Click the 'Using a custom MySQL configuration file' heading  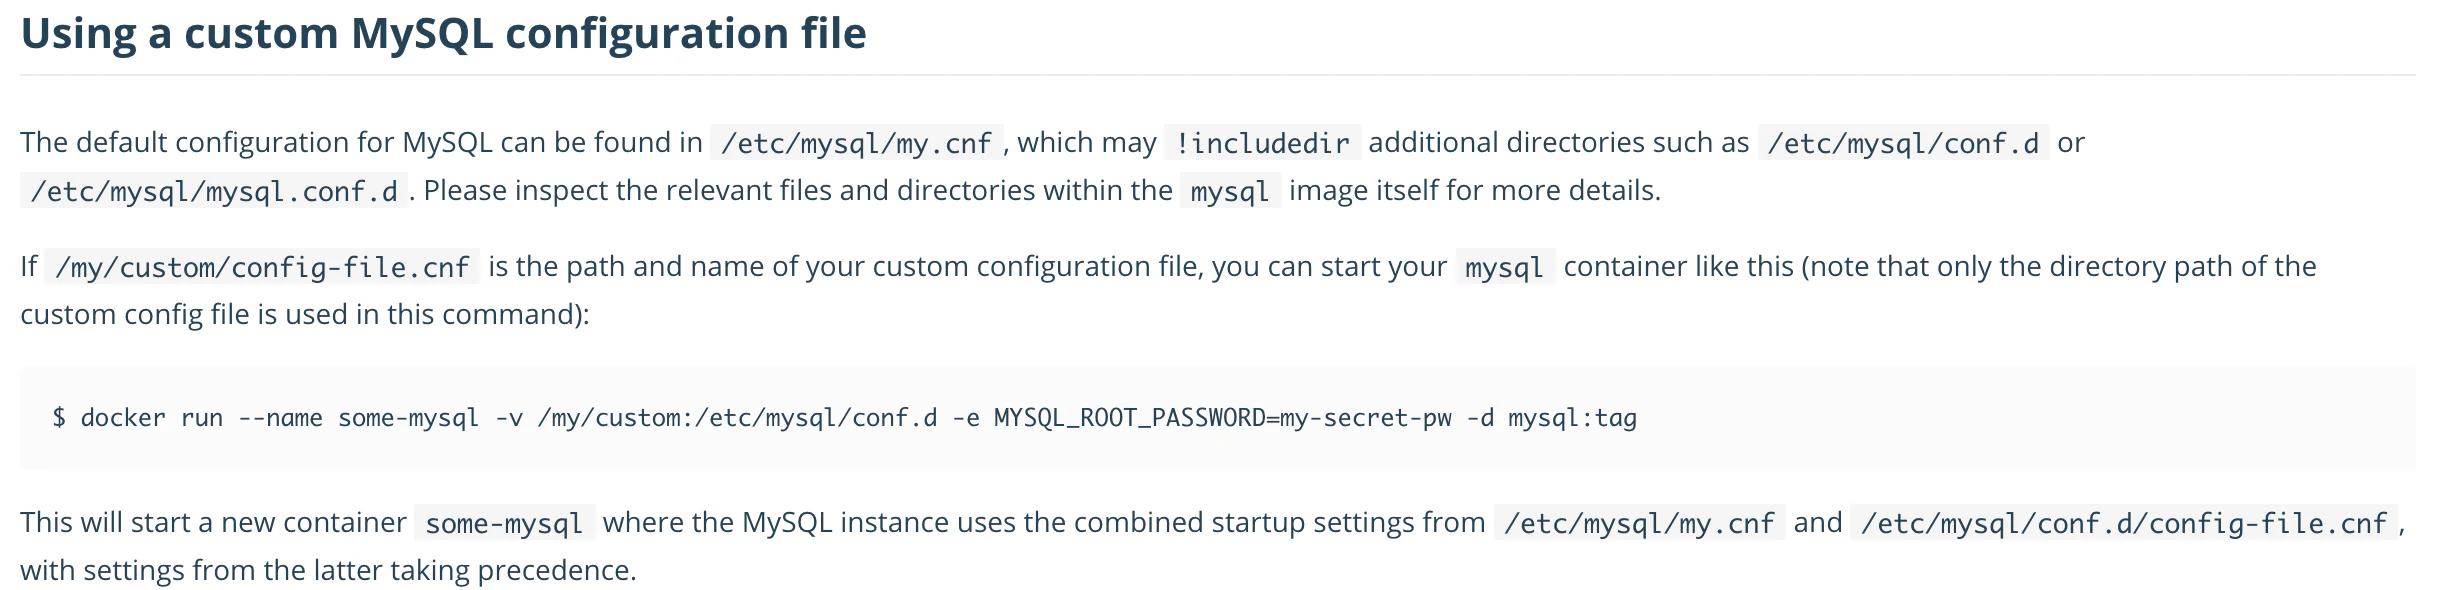(443, 34)
